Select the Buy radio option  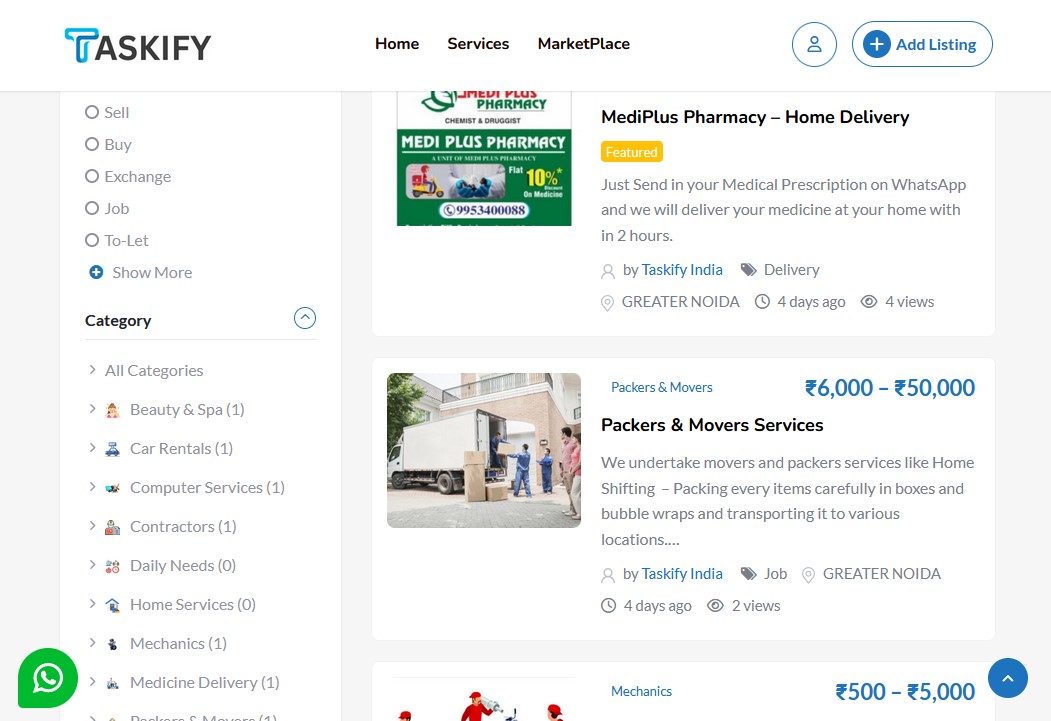[x=92, y=144]
